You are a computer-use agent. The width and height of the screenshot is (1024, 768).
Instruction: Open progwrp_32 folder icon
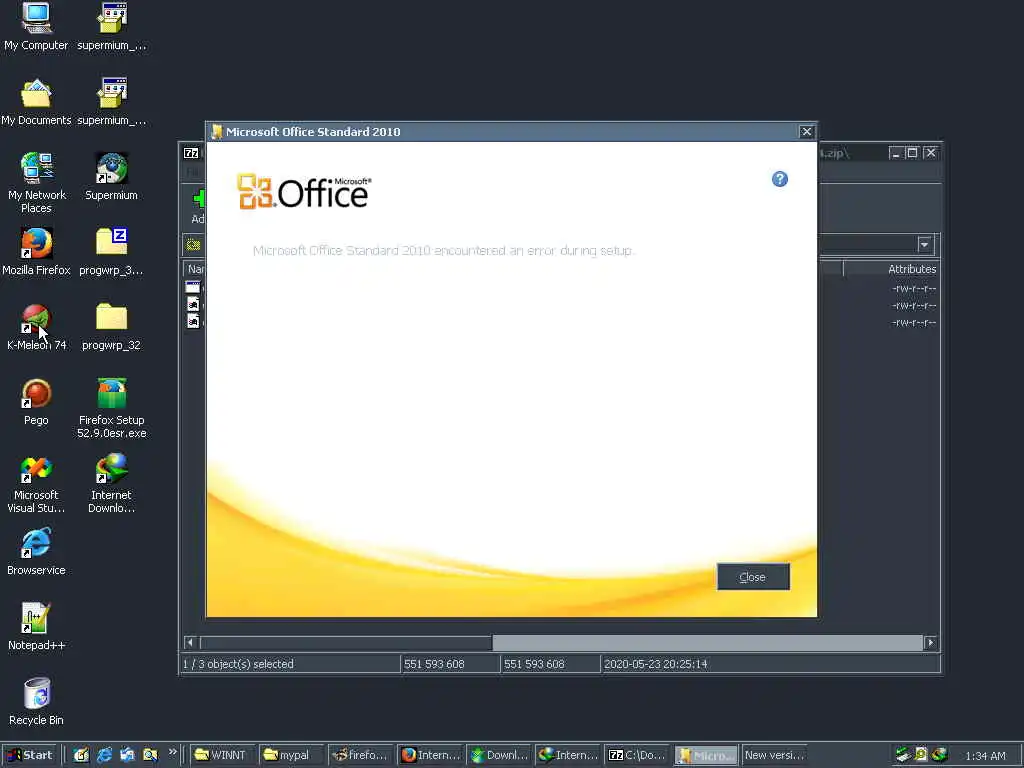[112, 327]
